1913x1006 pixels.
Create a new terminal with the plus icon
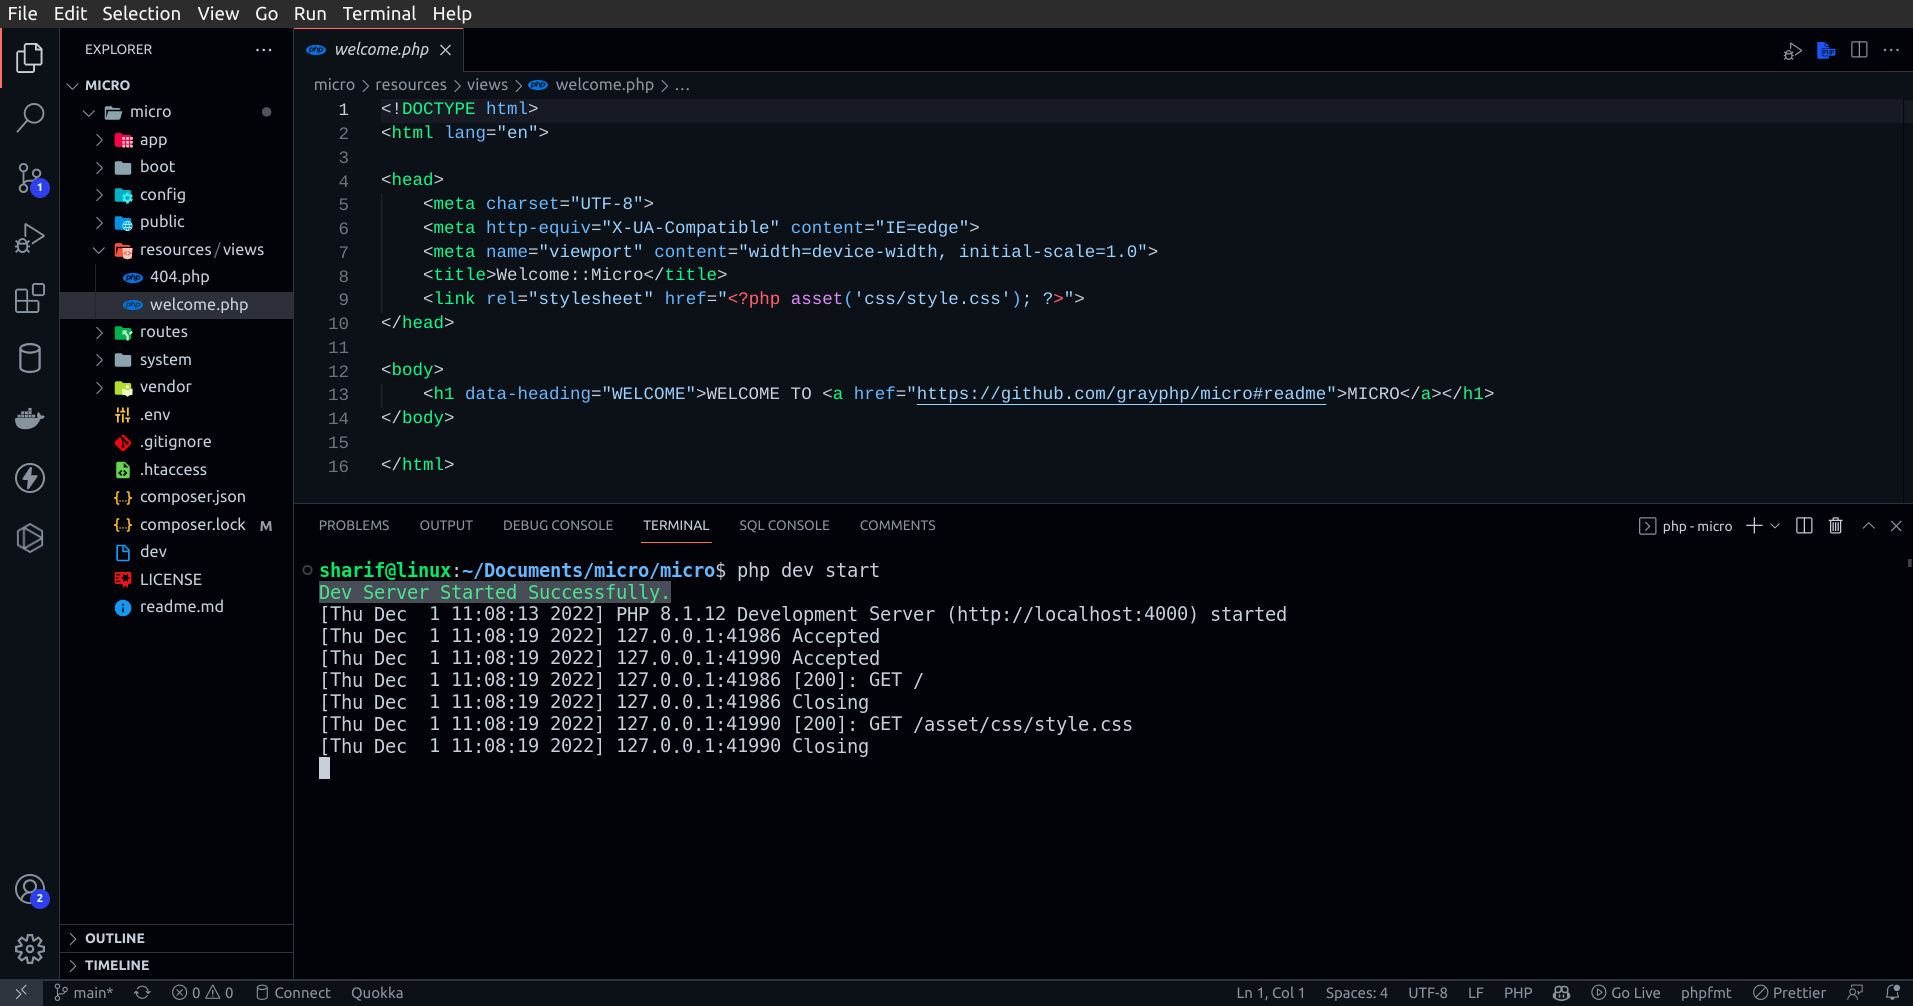click(x=1754, y=526)
